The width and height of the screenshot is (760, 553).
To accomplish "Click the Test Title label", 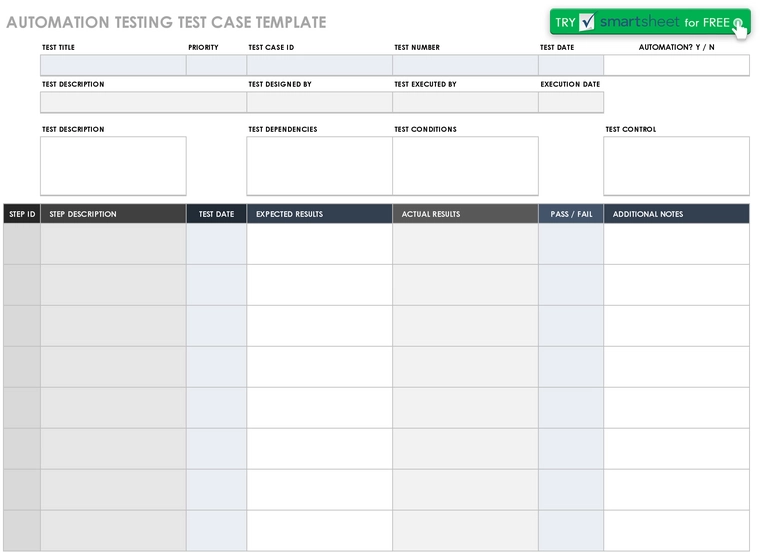I will tap(58, 47).
